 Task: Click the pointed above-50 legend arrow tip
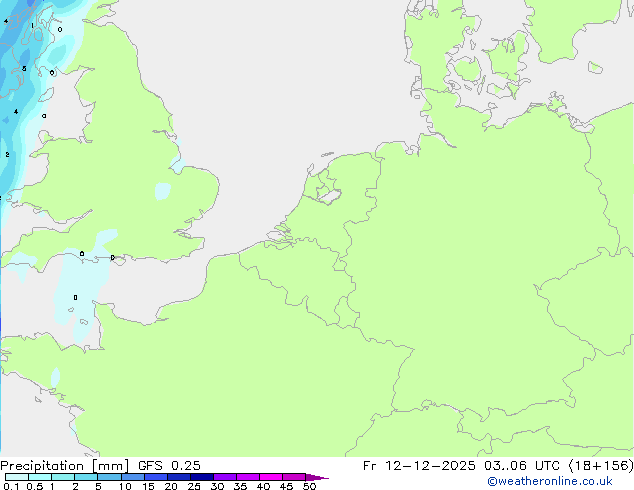(x=317, y=477)
